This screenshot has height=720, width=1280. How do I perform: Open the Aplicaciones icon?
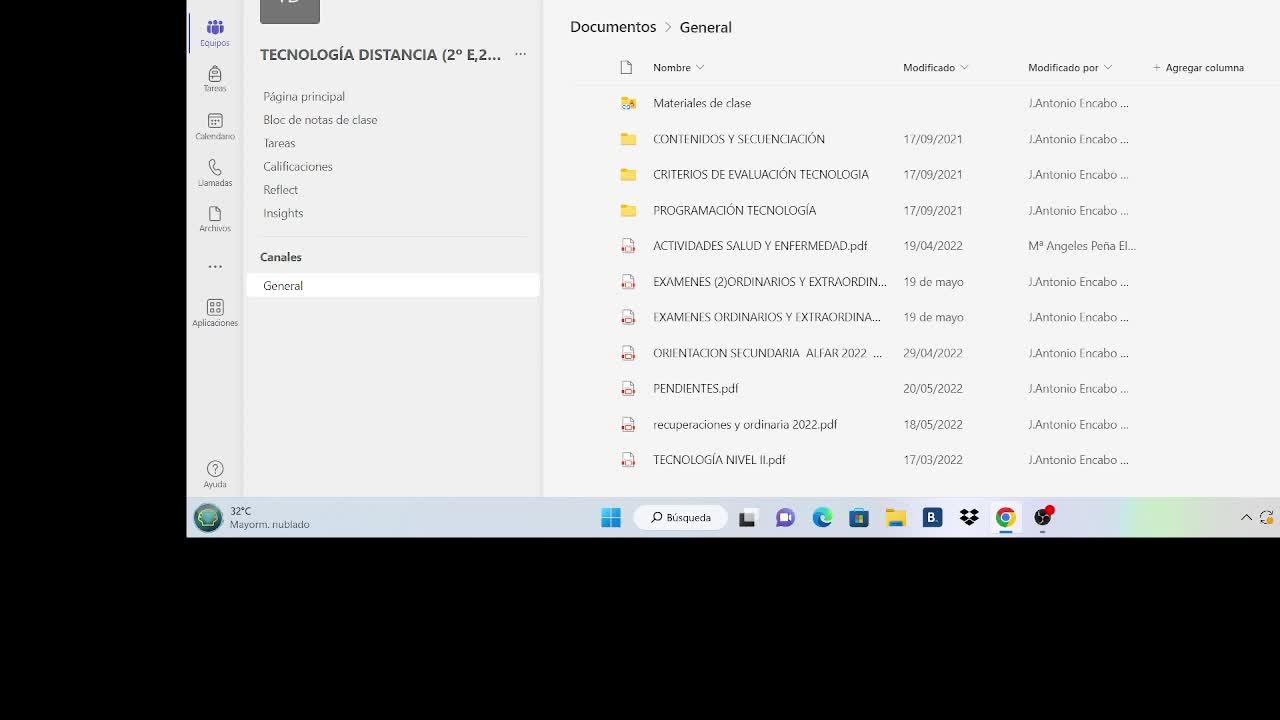click(215, 313)
